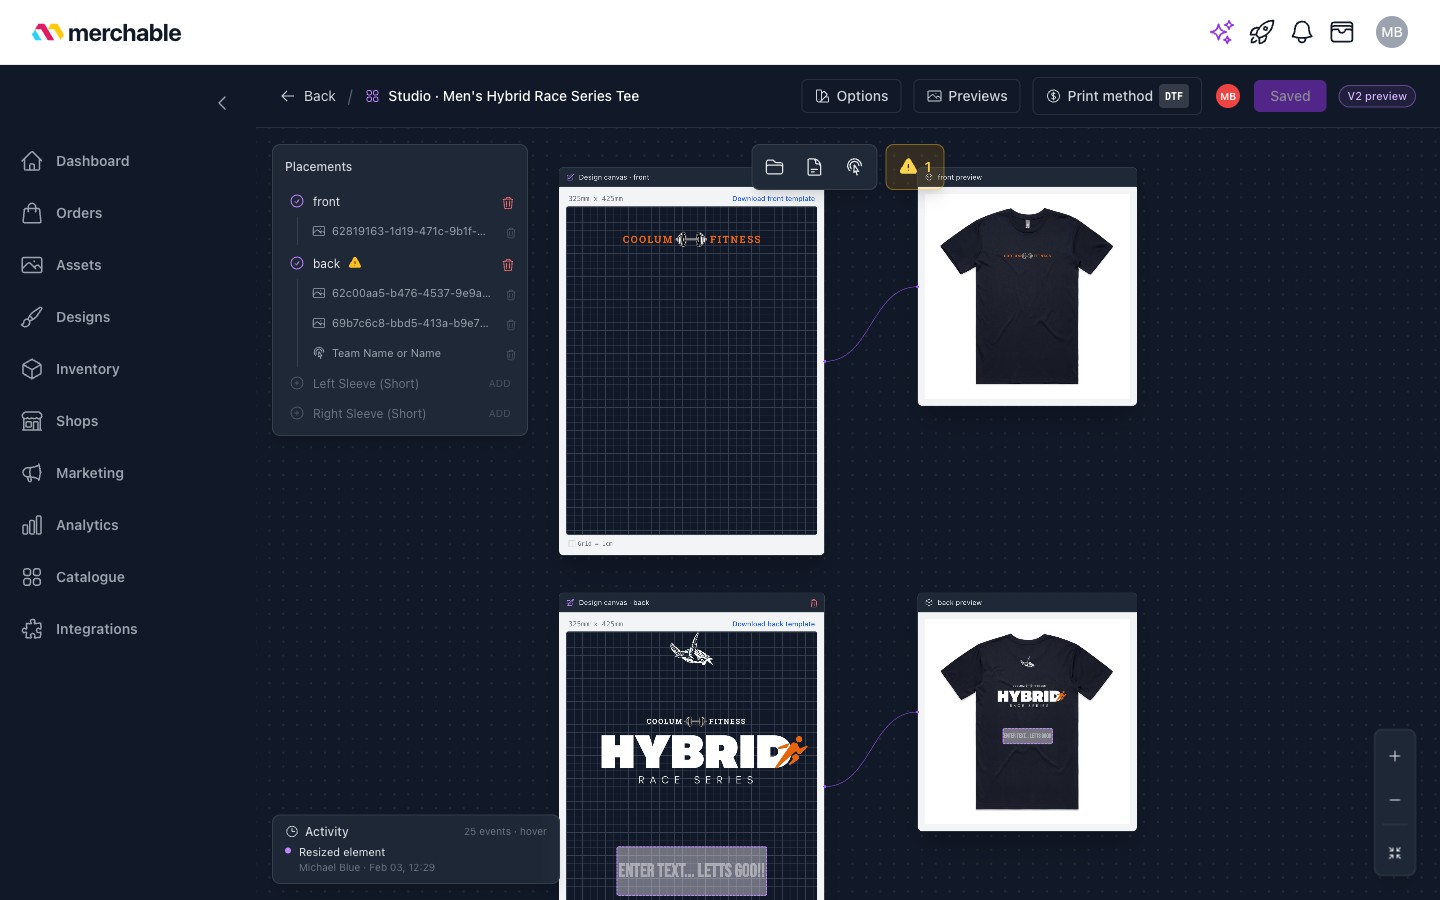
Task: Collapse the left sidebar with chevron
Action: click(222, 103)
